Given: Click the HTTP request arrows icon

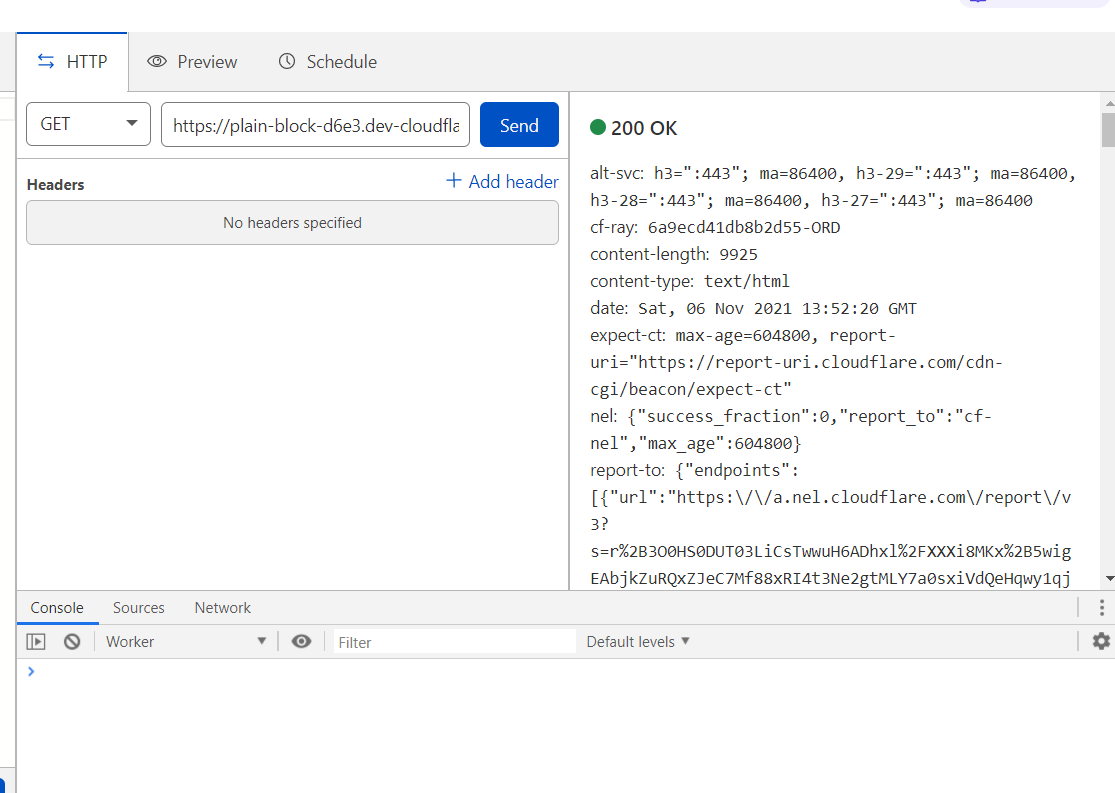Looking at the screenshot, I should coord(44,61).
